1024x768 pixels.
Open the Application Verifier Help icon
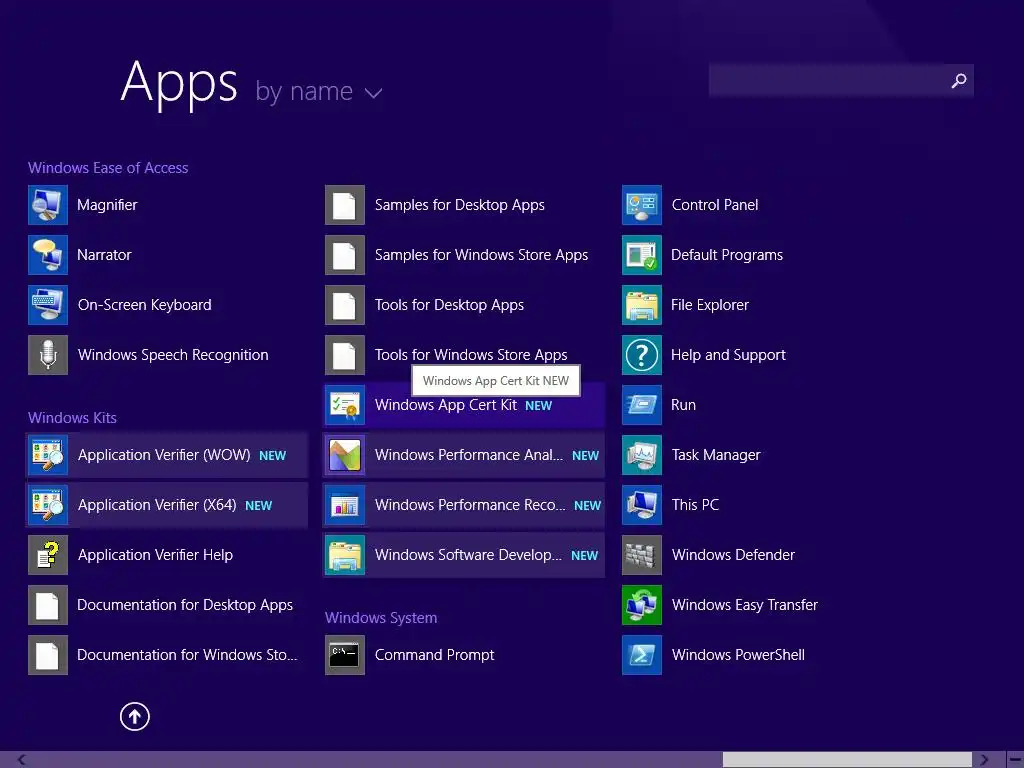[48, 555]
